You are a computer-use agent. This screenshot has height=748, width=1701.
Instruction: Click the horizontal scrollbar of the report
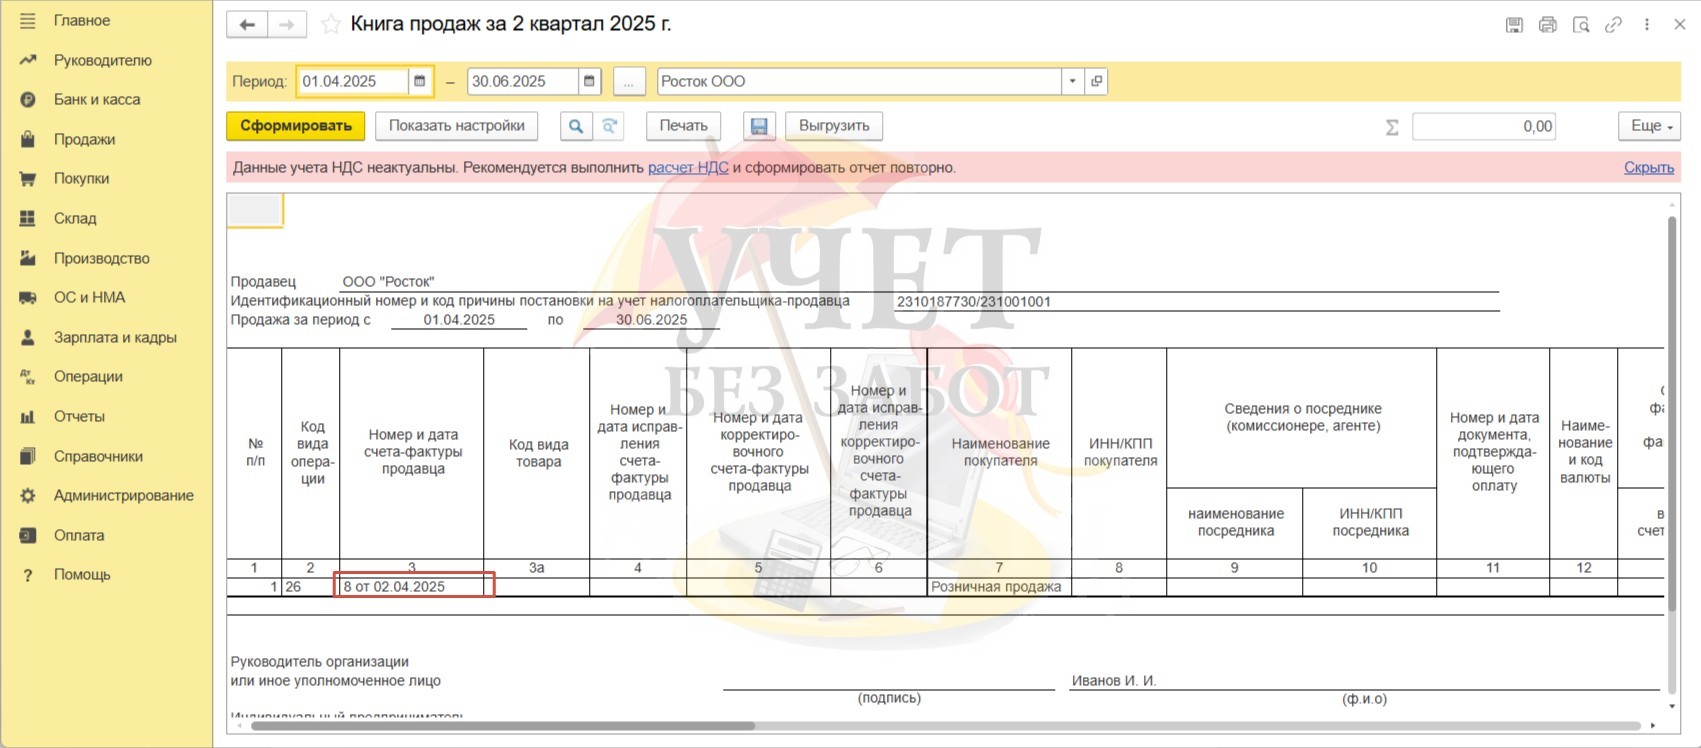(x=503, y=726)
